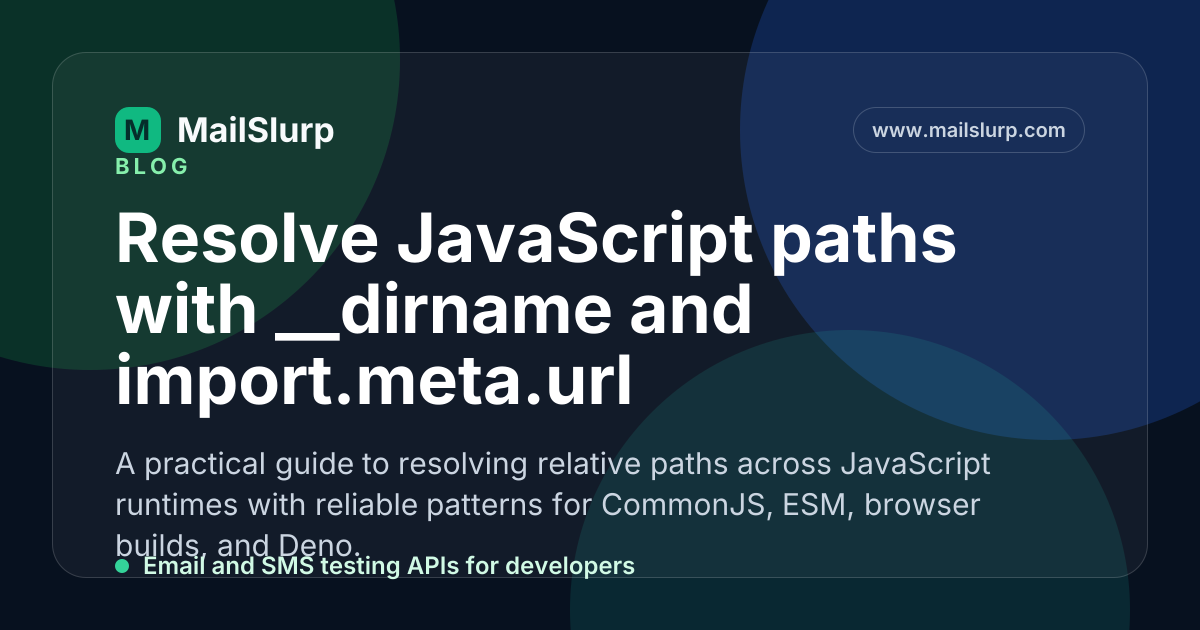The height and width of the screenshot is (630, 1200).
Task: Click the description paragraph starting A practical guide
Action: point(553,505)
